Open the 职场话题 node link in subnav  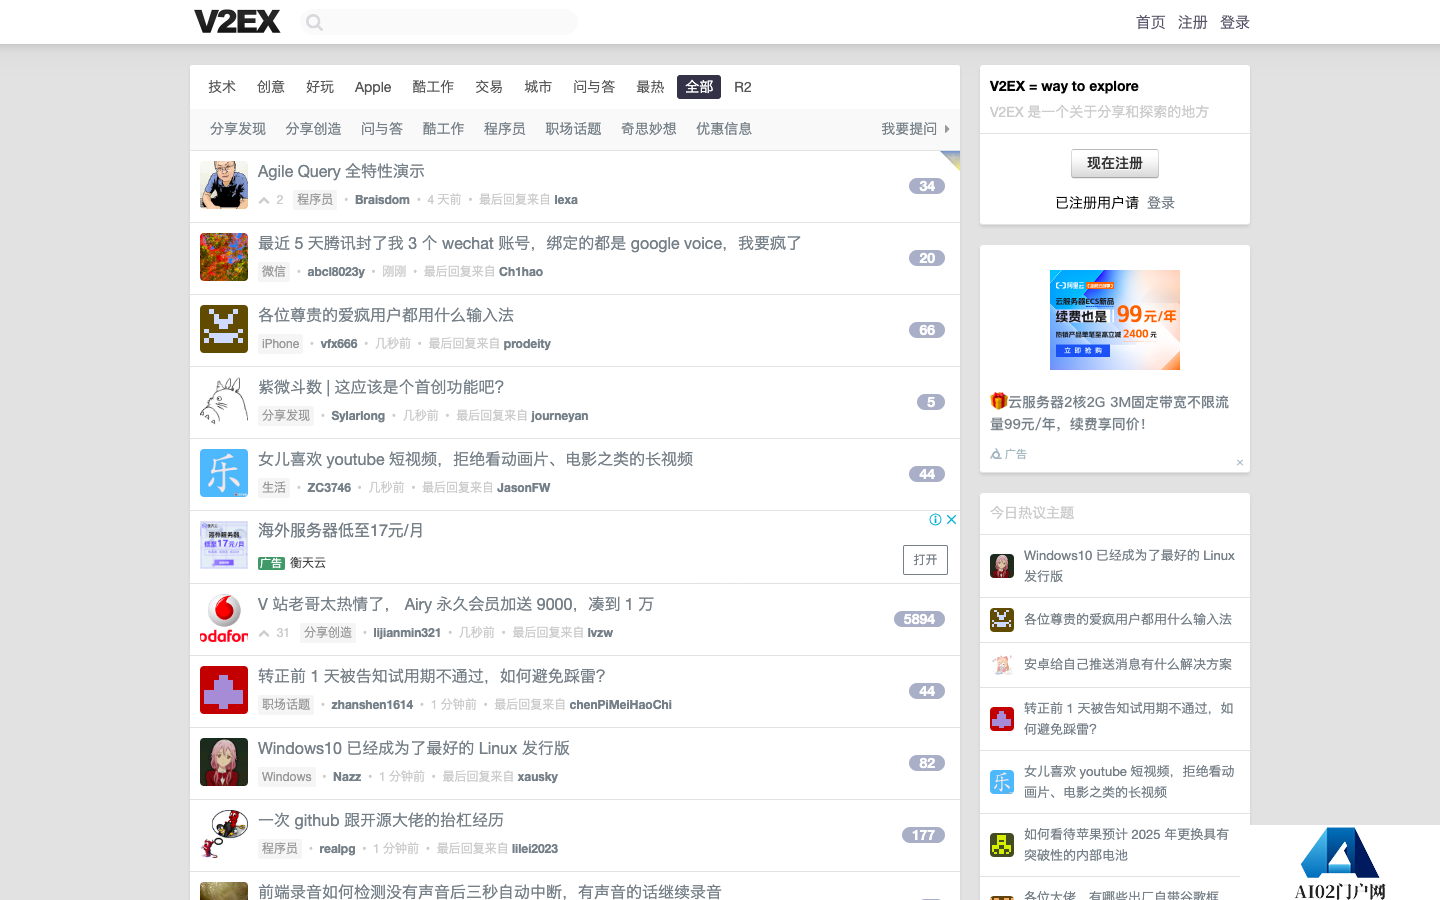pos(573,129)
